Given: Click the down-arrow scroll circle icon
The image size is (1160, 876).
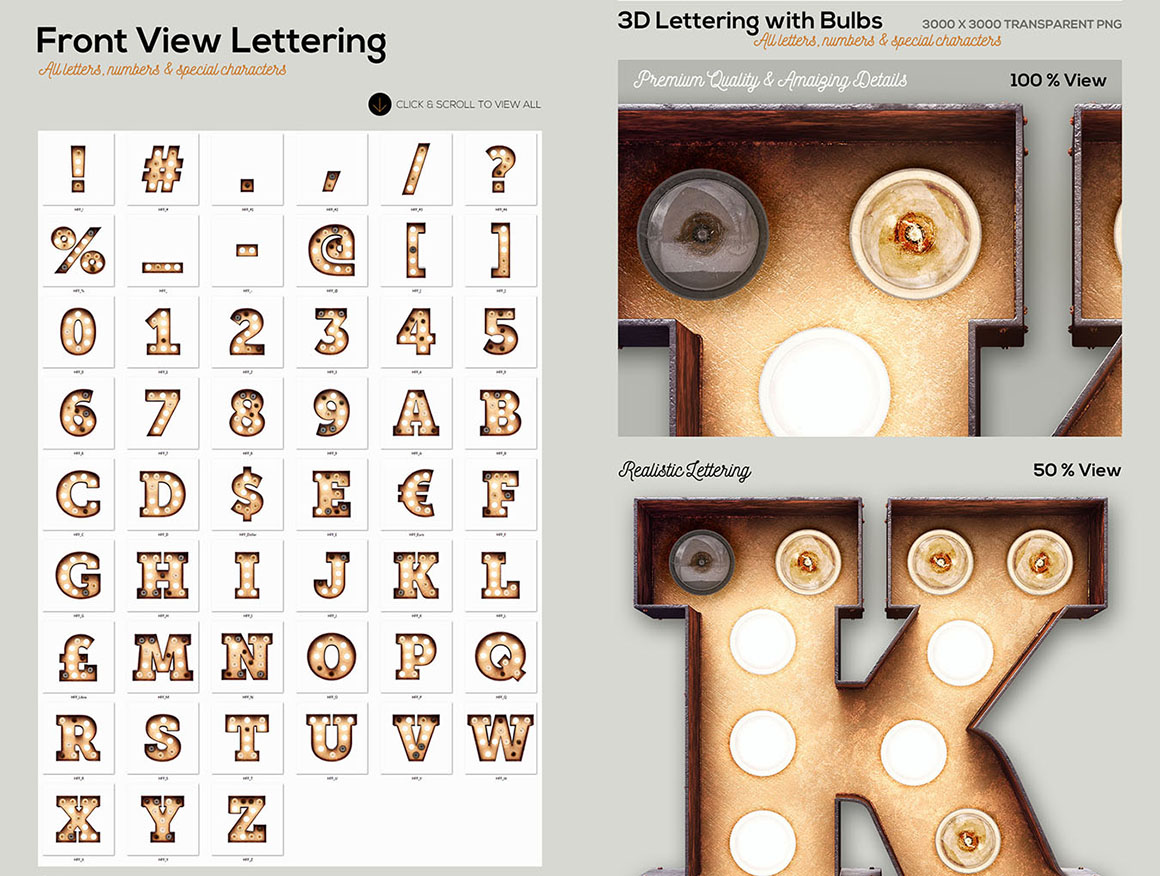Looking at the screenshot, I should [380, 104].
